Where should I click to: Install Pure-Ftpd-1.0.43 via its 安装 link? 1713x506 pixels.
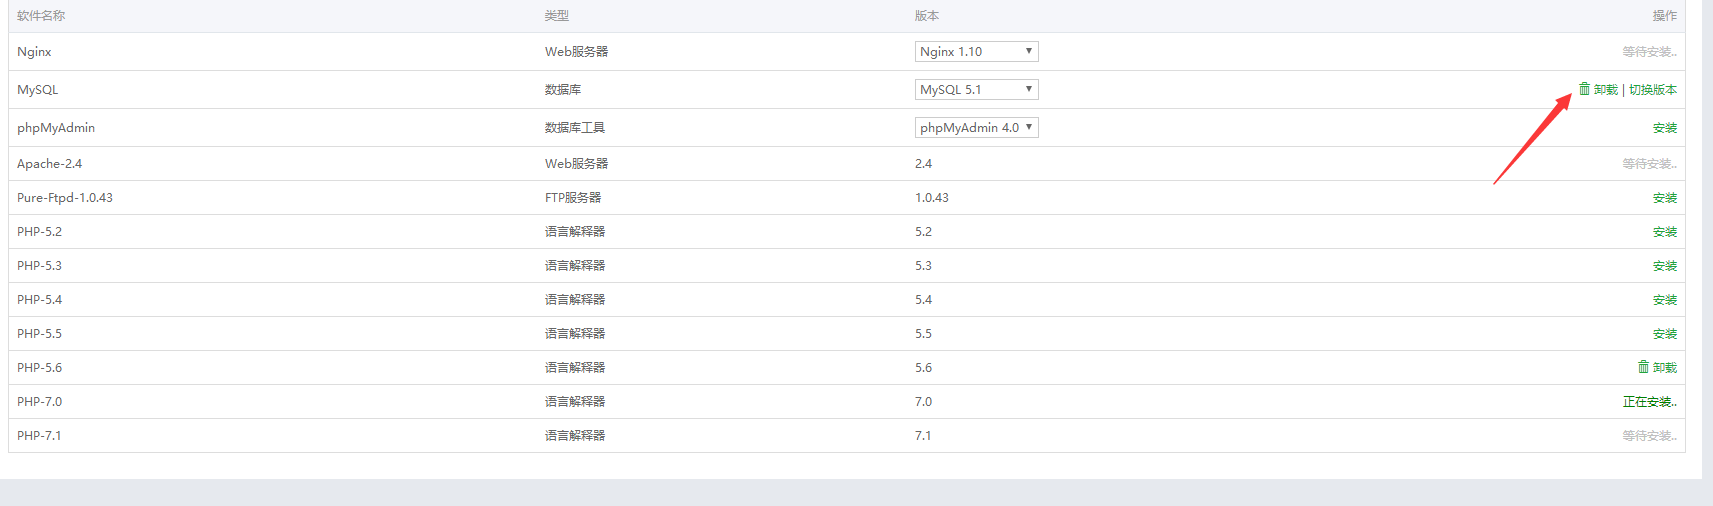[x=1665, y=198]
